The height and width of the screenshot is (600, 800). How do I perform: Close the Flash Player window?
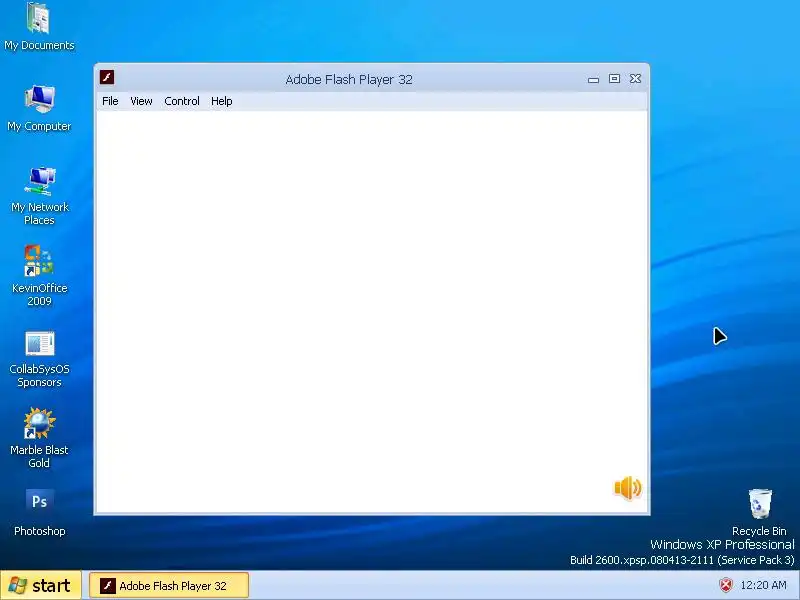(635, 79)
